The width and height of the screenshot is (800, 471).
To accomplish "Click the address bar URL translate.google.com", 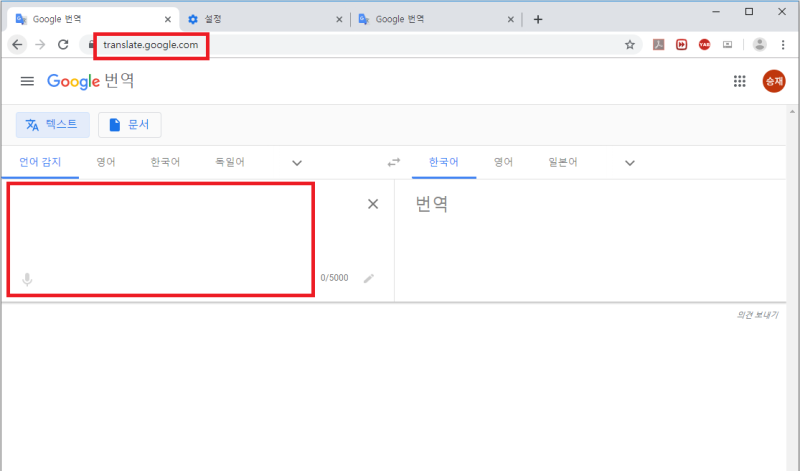I will [151, 45].
